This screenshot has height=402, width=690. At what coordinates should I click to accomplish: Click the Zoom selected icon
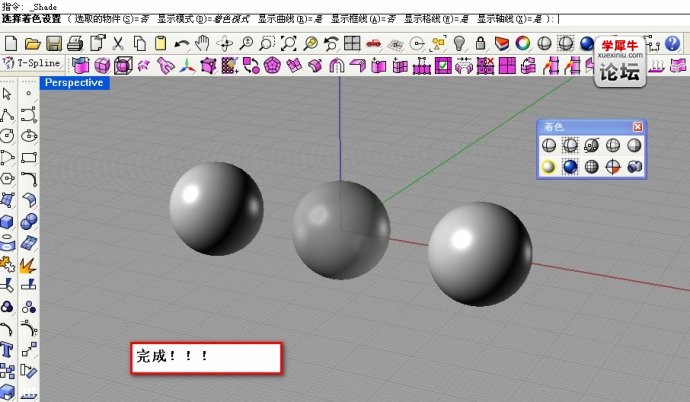(310, 44)
